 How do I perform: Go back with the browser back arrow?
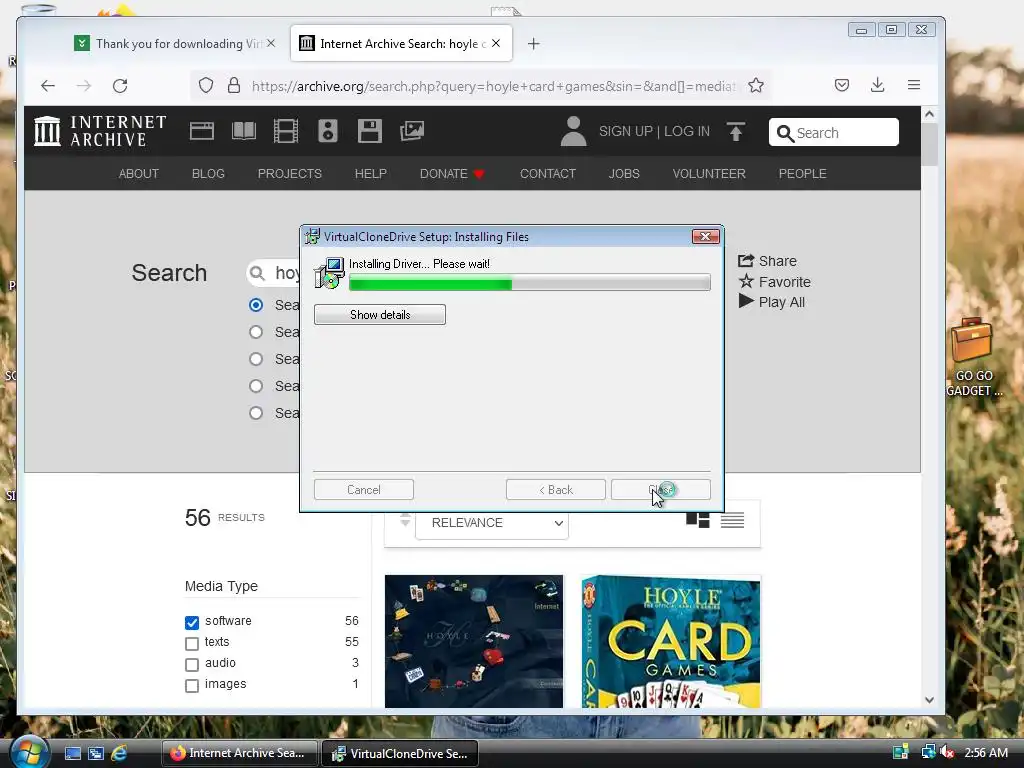tap(48, 86)
